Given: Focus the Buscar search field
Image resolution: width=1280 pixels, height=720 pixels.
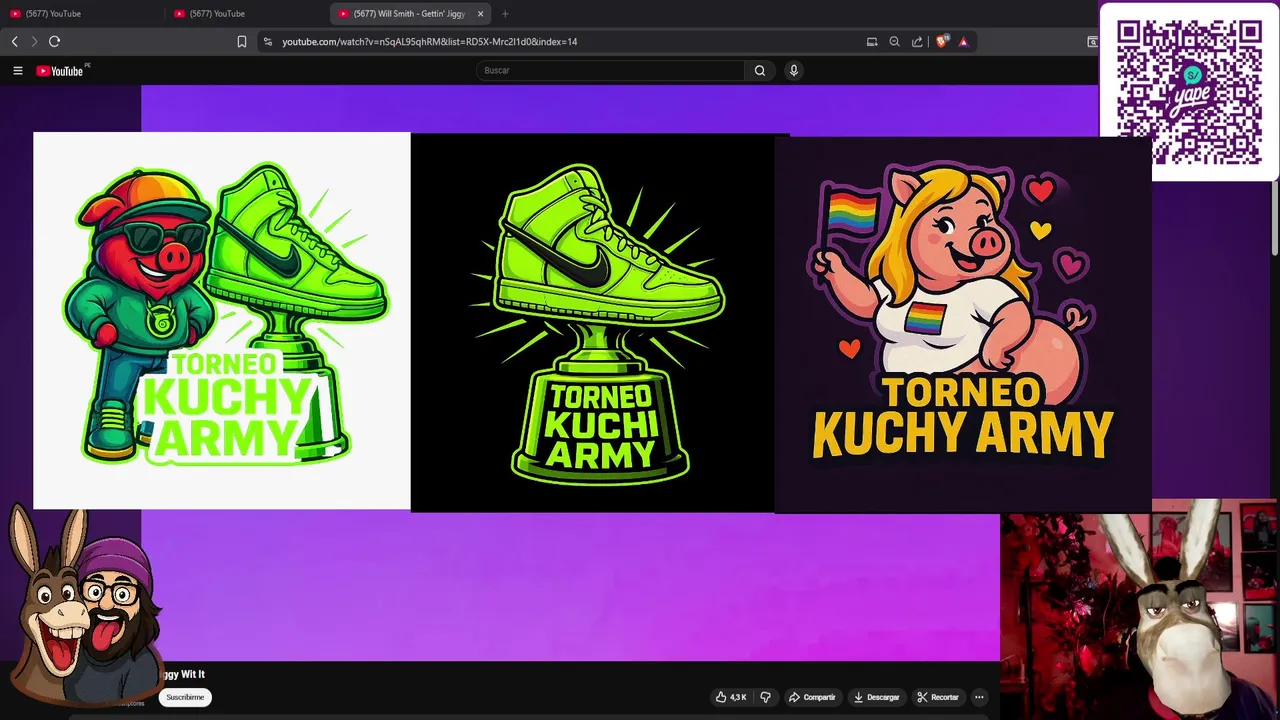Looking at the screenshot, I should [x=610, y=70].
